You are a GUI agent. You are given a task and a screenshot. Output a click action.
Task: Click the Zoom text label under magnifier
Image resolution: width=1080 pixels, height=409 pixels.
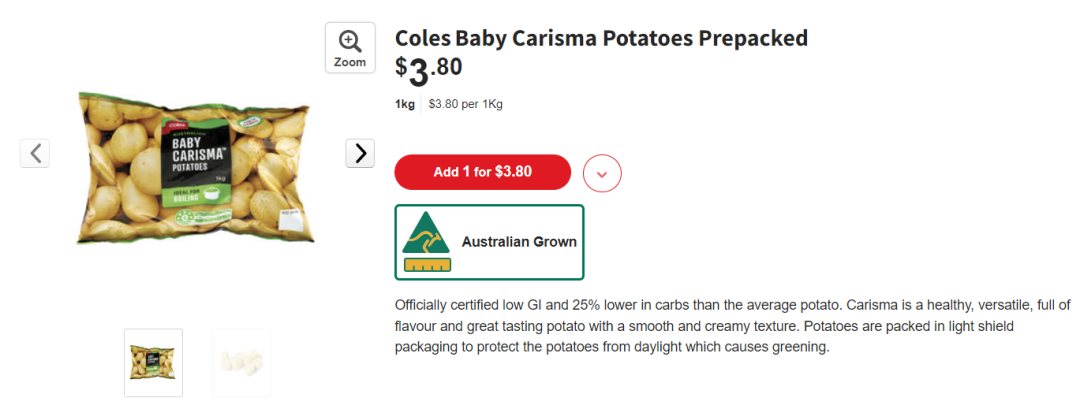pos(350,62)
